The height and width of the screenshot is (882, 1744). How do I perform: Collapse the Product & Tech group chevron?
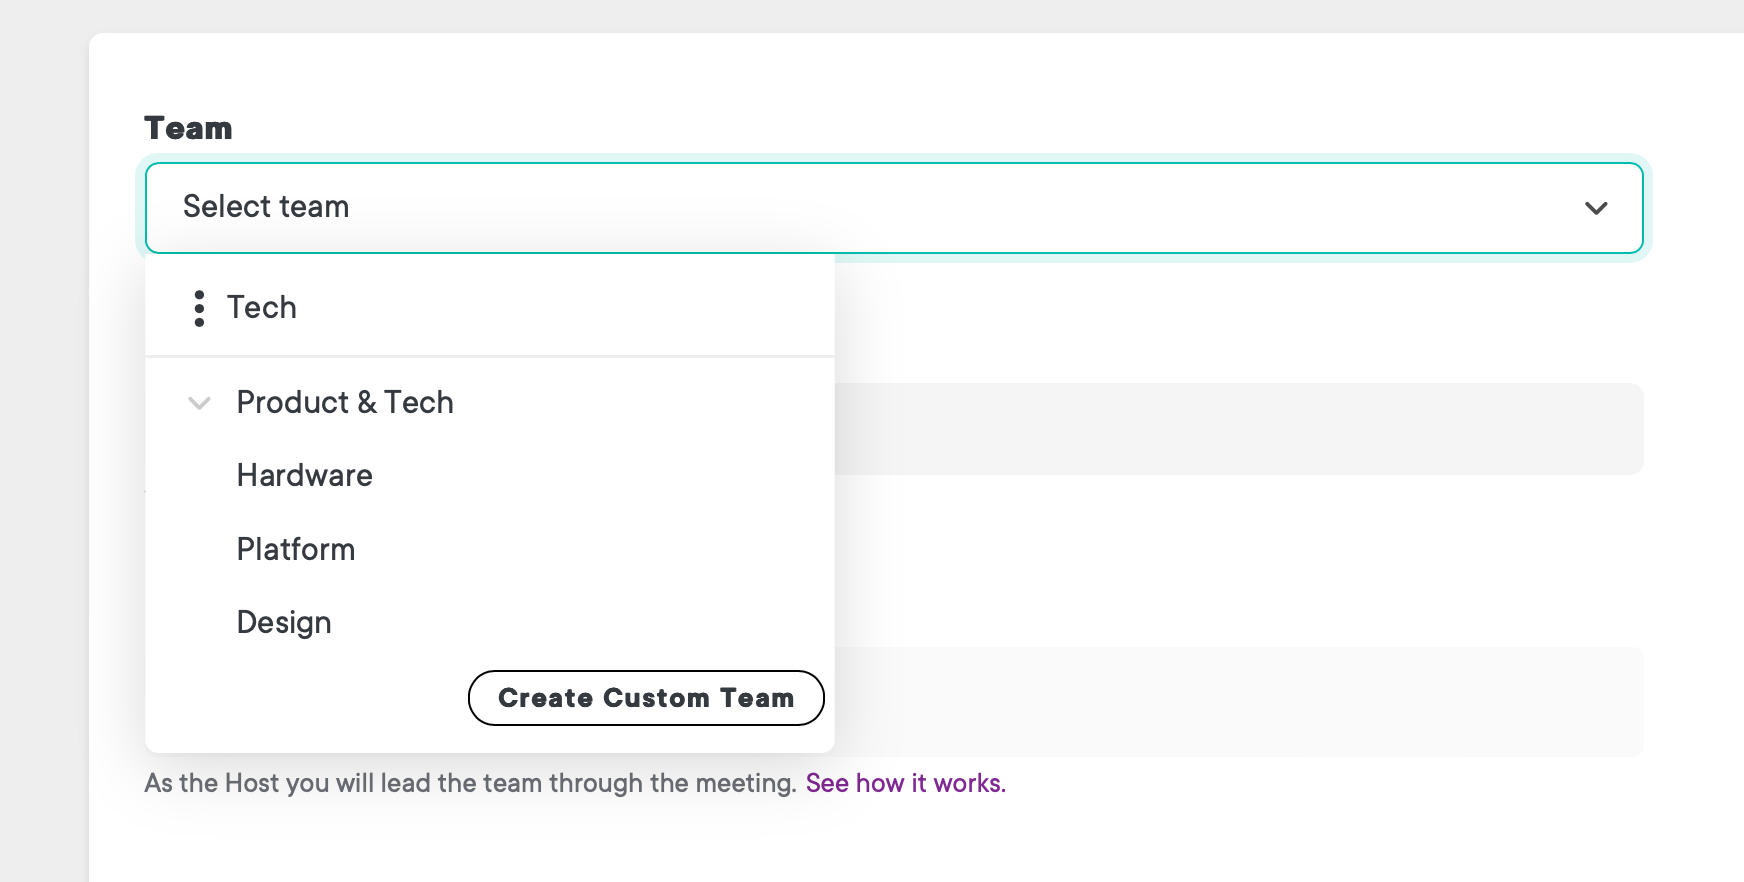(x=200, y=403)
